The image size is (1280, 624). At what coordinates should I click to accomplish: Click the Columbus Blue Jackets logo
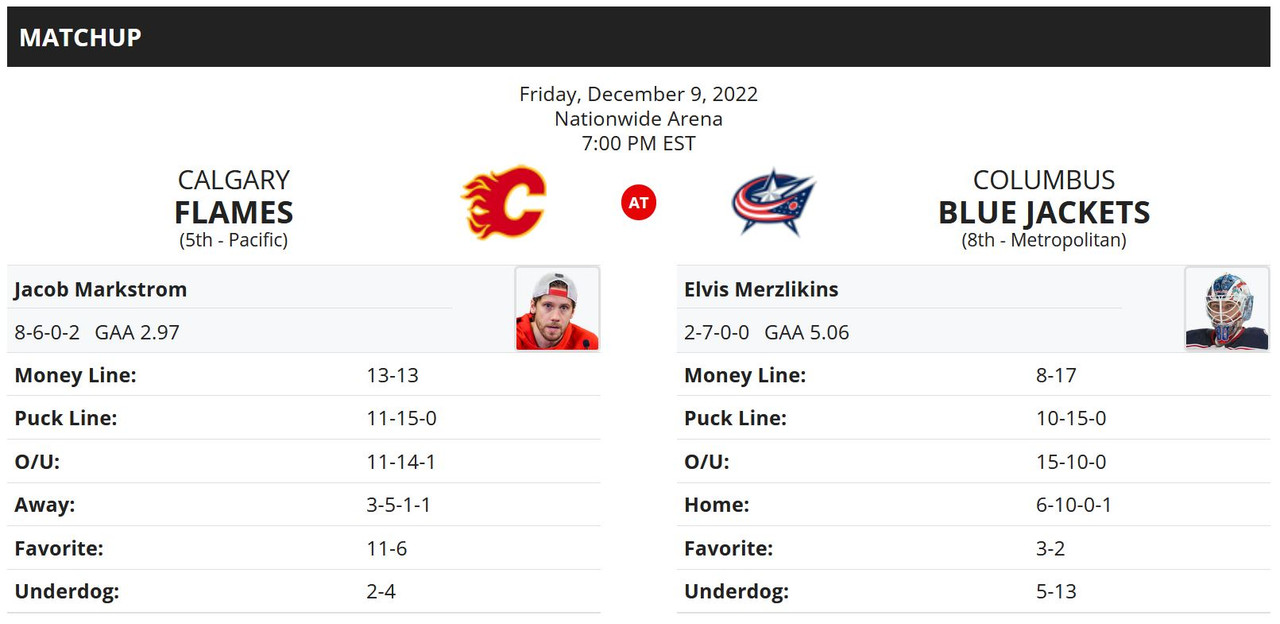tap(773, 203)
